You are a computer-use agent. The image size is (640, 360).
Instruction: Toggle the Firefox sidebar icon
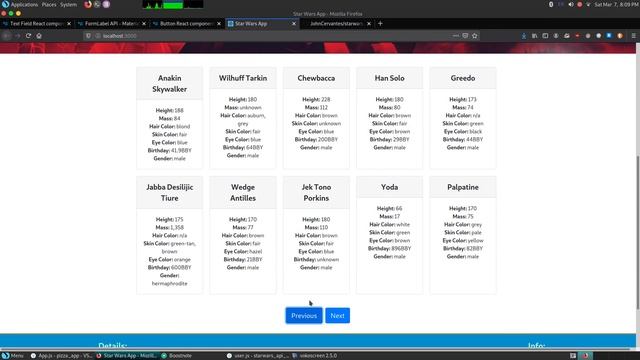pyautogui.click(x=545, y=36)
